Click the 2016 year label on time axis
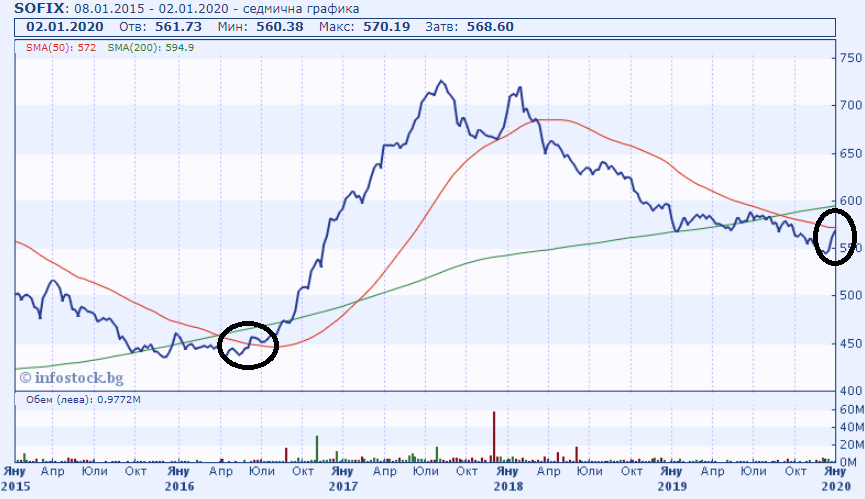The height and width of the screenshot is (499, 865). [x=179, y=486]
